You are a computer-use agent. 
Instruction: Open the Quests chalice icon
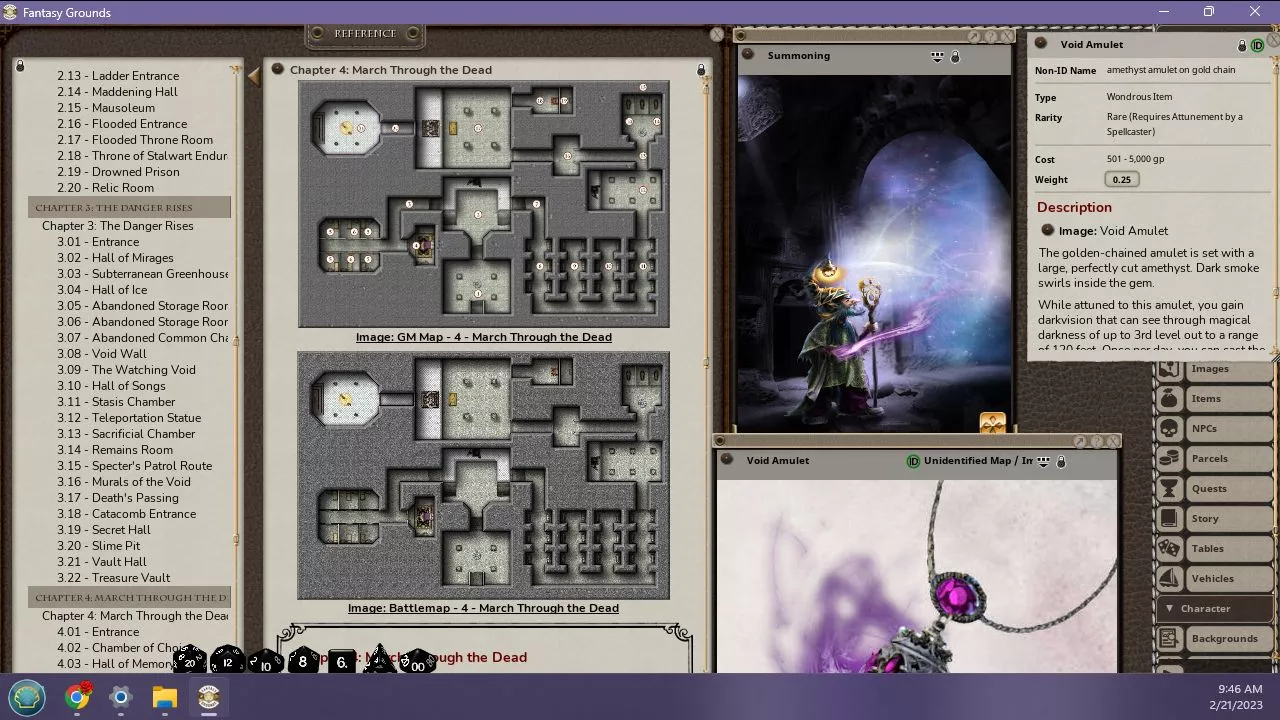[1168, 488]
